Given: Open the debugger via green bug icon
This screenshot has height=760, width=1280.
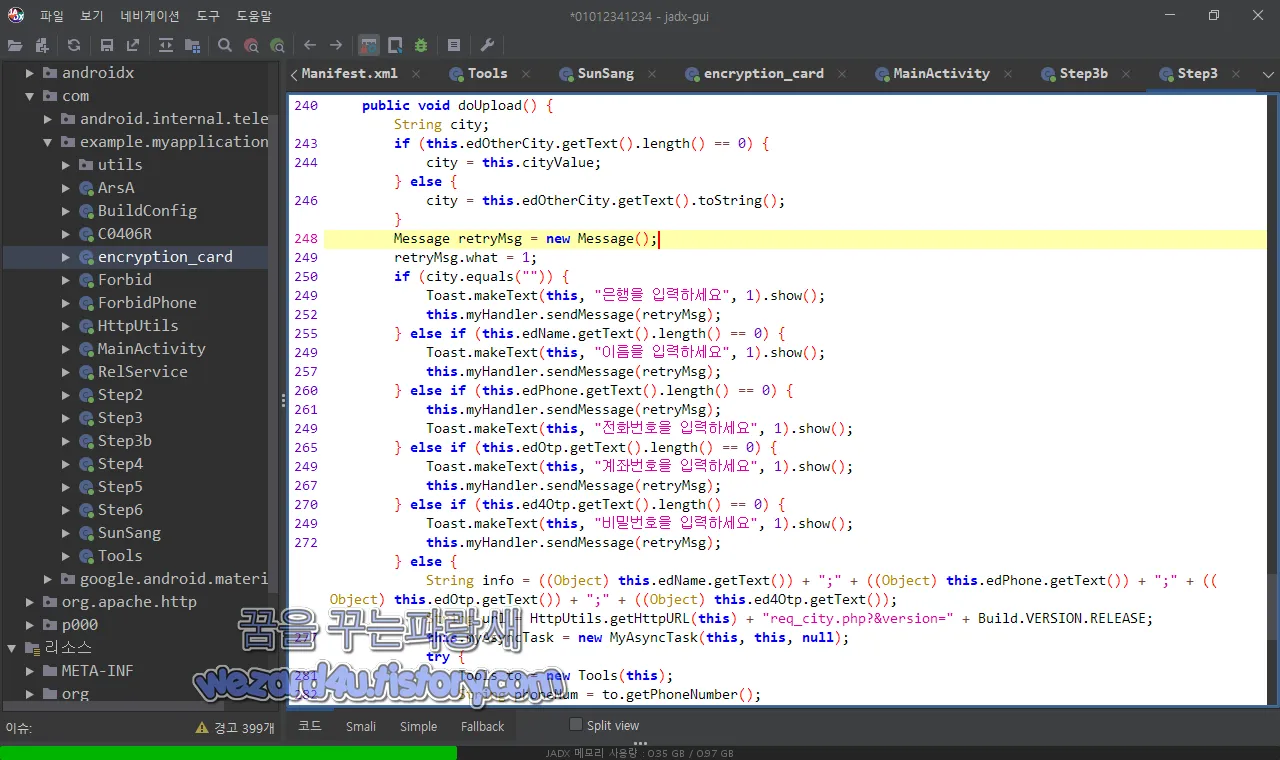Looking at the screenshot, I should click(421, 45).
